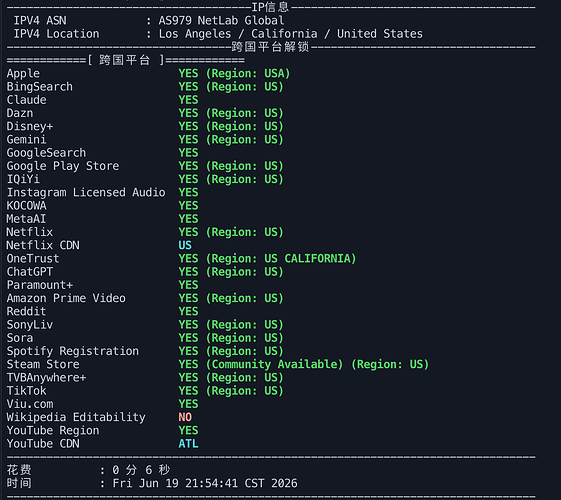Click 'YES (Region: USA)' Apple result
Viewport: 561px width, 500px height.
(234, 73)
